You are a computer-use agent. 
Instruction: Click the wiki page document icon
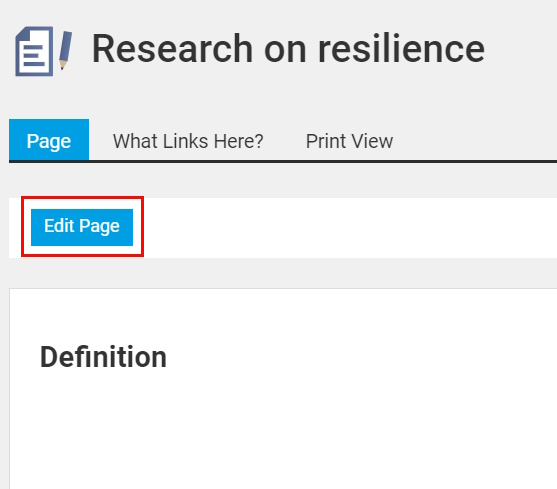[34, 51]
